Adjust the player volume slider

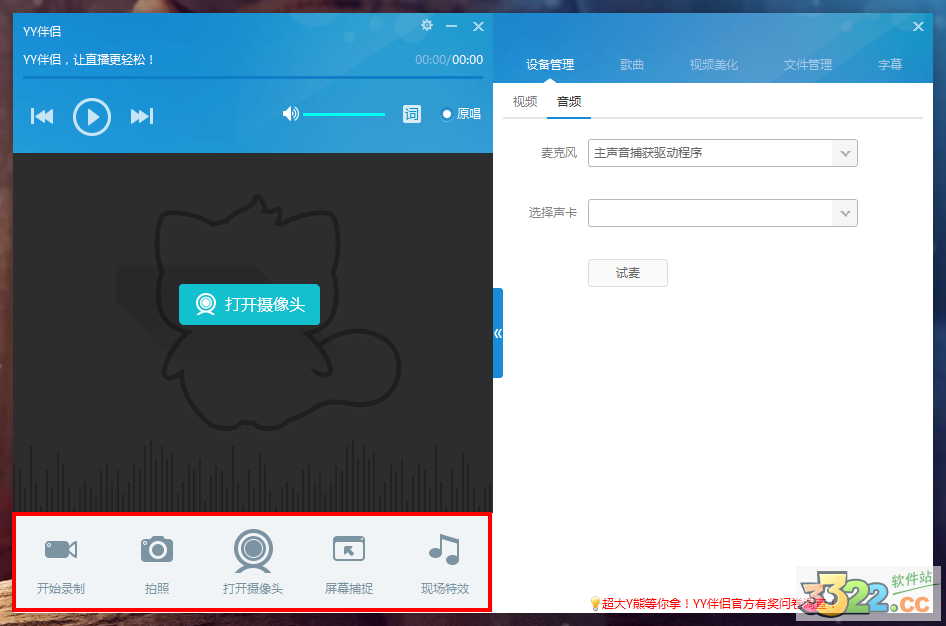(x=344, y=114)
